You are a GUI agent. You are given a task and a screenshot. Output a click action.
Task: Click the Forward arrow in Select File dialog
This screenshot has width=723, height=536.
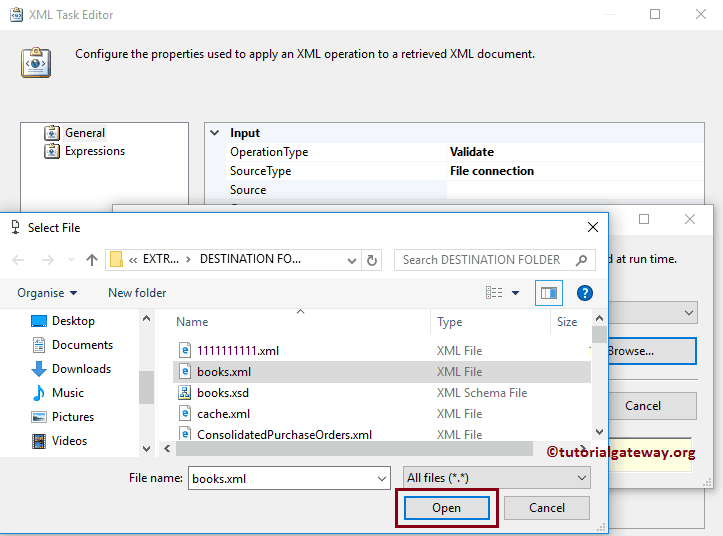click(47, 260)
